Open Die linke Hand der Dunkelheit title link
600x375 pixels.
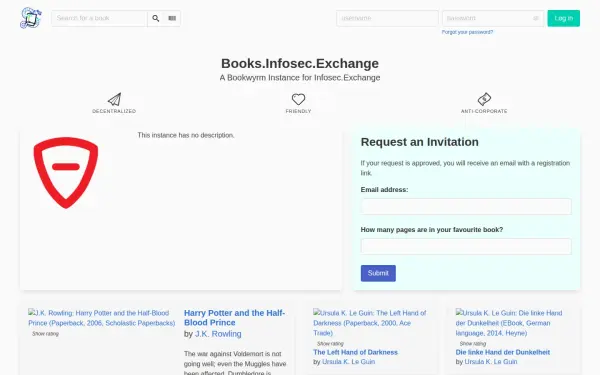503,352
